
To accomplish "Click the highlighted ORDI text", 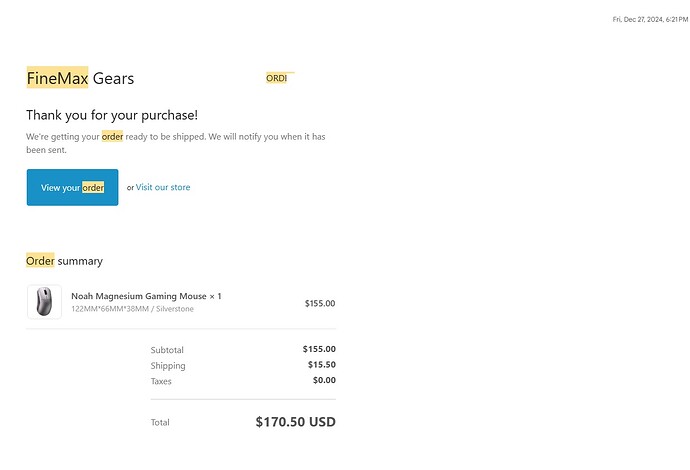I will (276, 78).
